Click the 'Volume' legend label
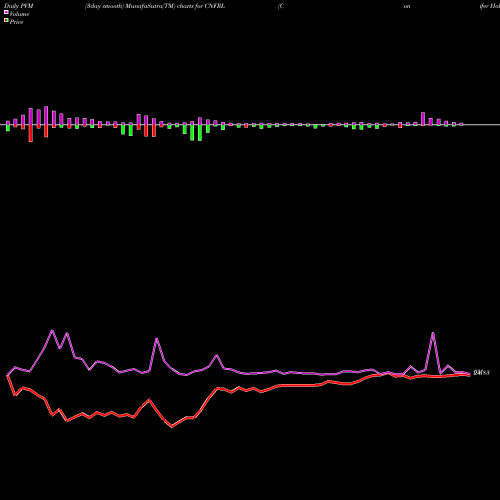The width and height of the screenshot is (500, 500). point(19,14)
